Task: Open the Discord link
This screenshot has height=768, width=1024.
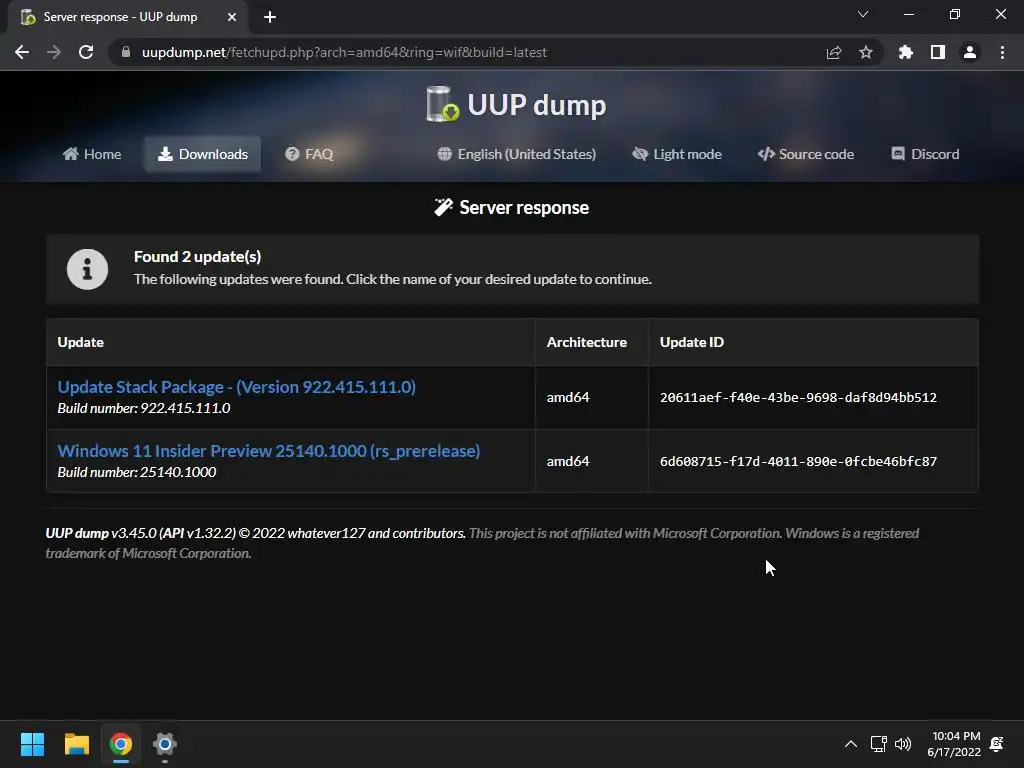Action: [925, 154]
